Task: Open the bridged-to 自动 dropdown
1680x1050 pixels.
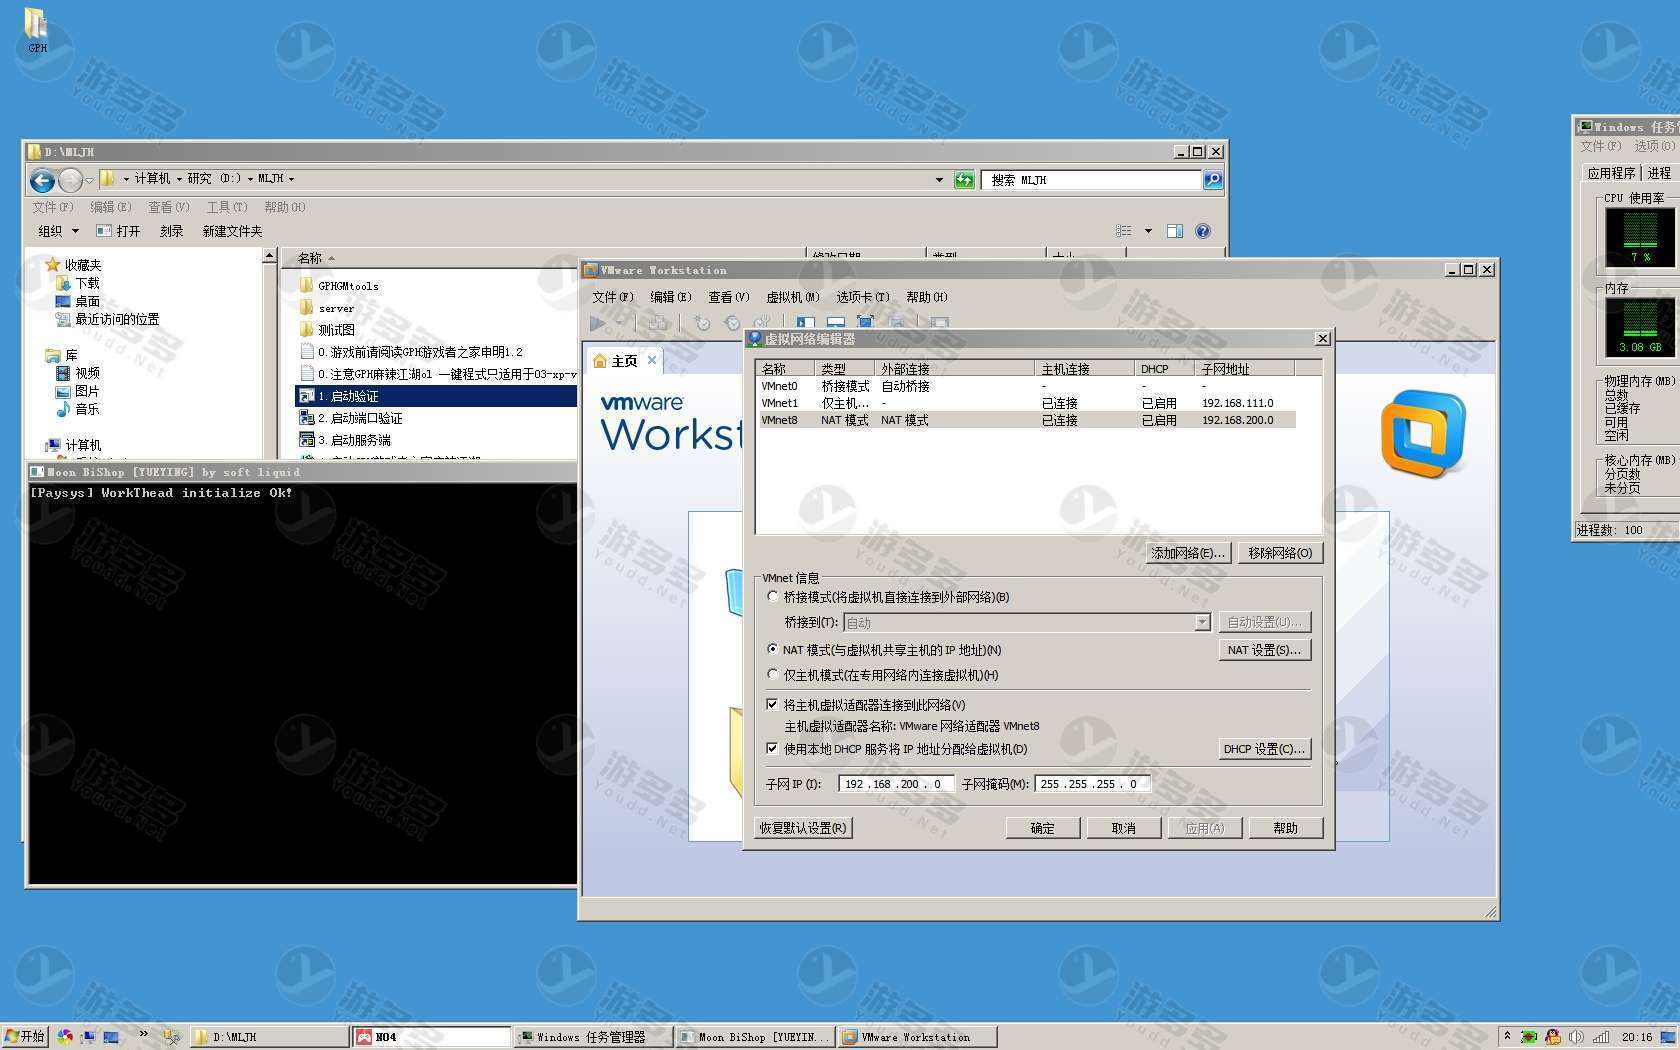Action: coord(1202,622)
